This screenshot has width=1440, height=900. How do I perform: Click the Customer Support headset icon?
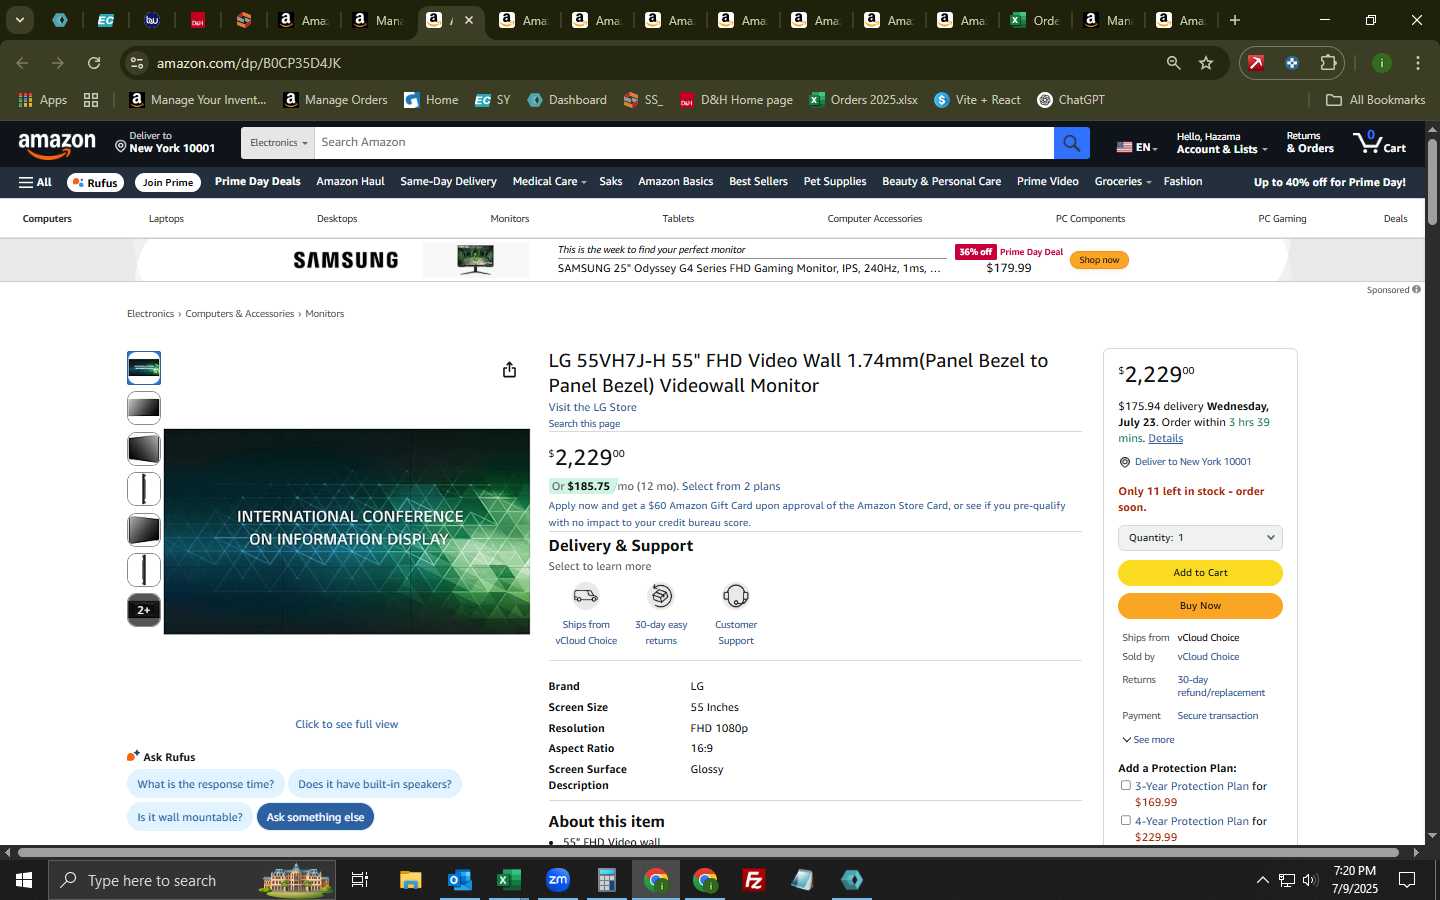[736, 596]
